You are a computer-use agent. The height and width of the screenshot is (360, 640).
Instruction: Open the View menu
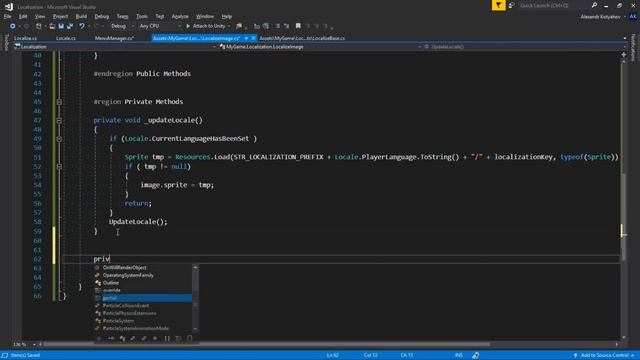pyautogui.click(x=40, y=16)
